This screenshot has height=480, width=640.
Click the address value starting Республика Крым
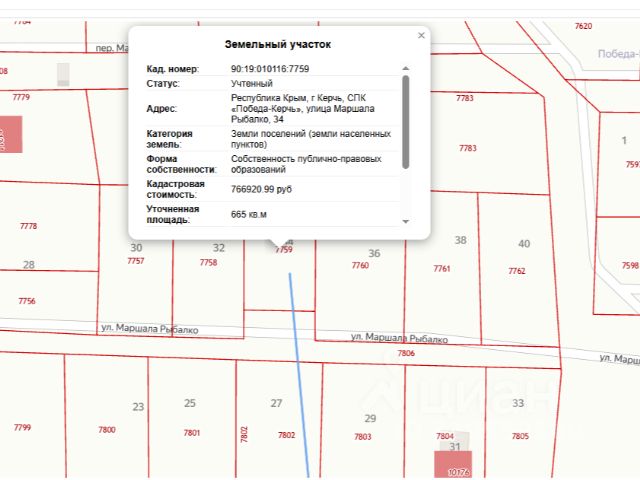click(x=303, y=109)
